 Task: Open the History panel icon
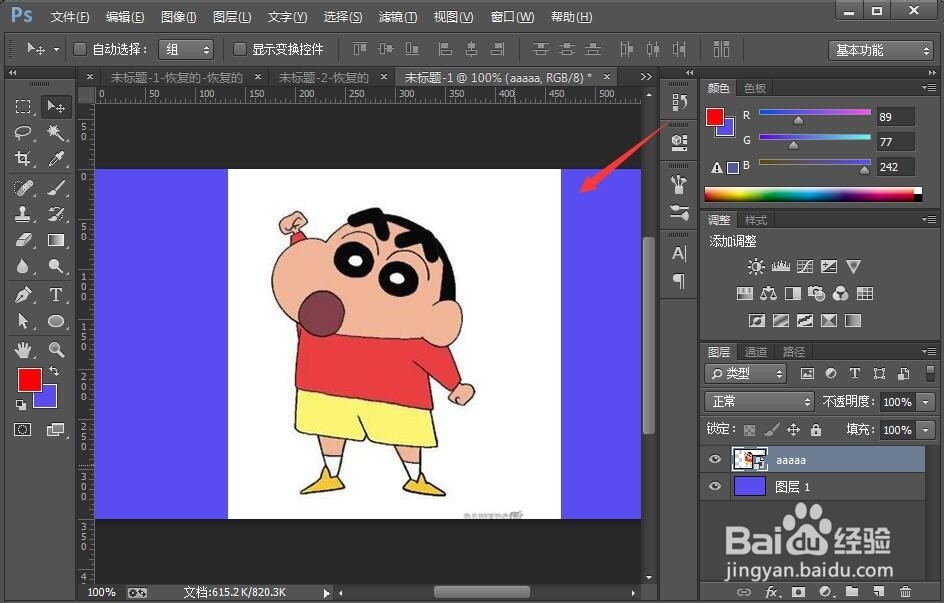tap(679, 102)
